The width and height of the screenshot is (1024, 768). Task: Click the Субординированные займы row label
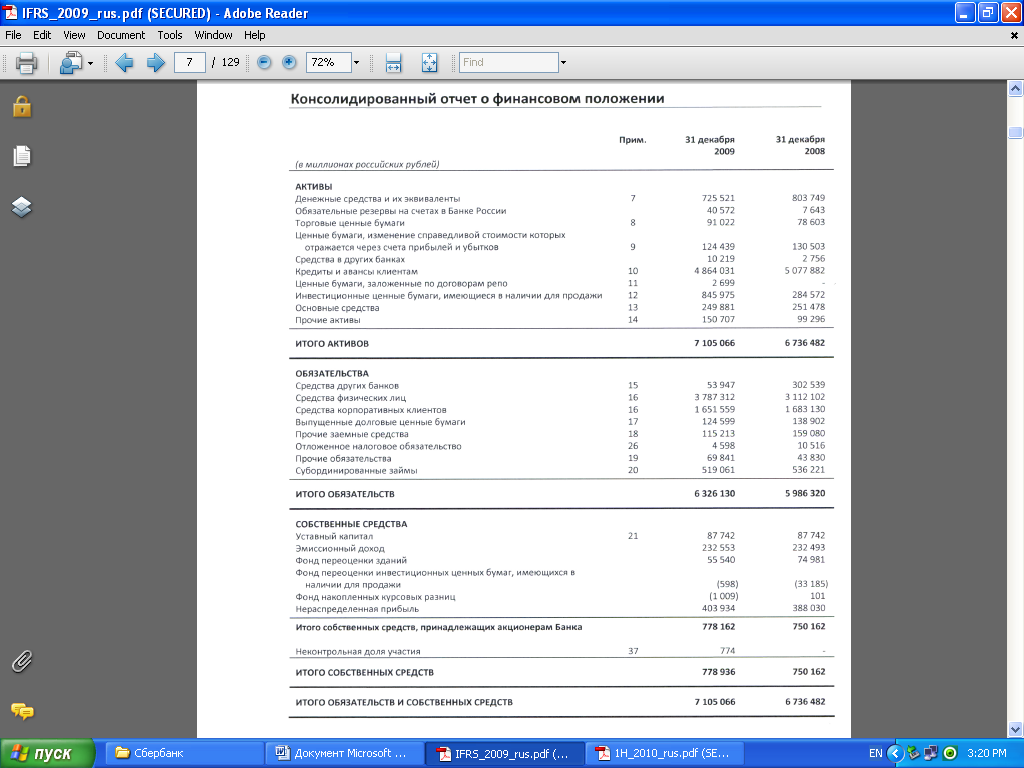356,471
